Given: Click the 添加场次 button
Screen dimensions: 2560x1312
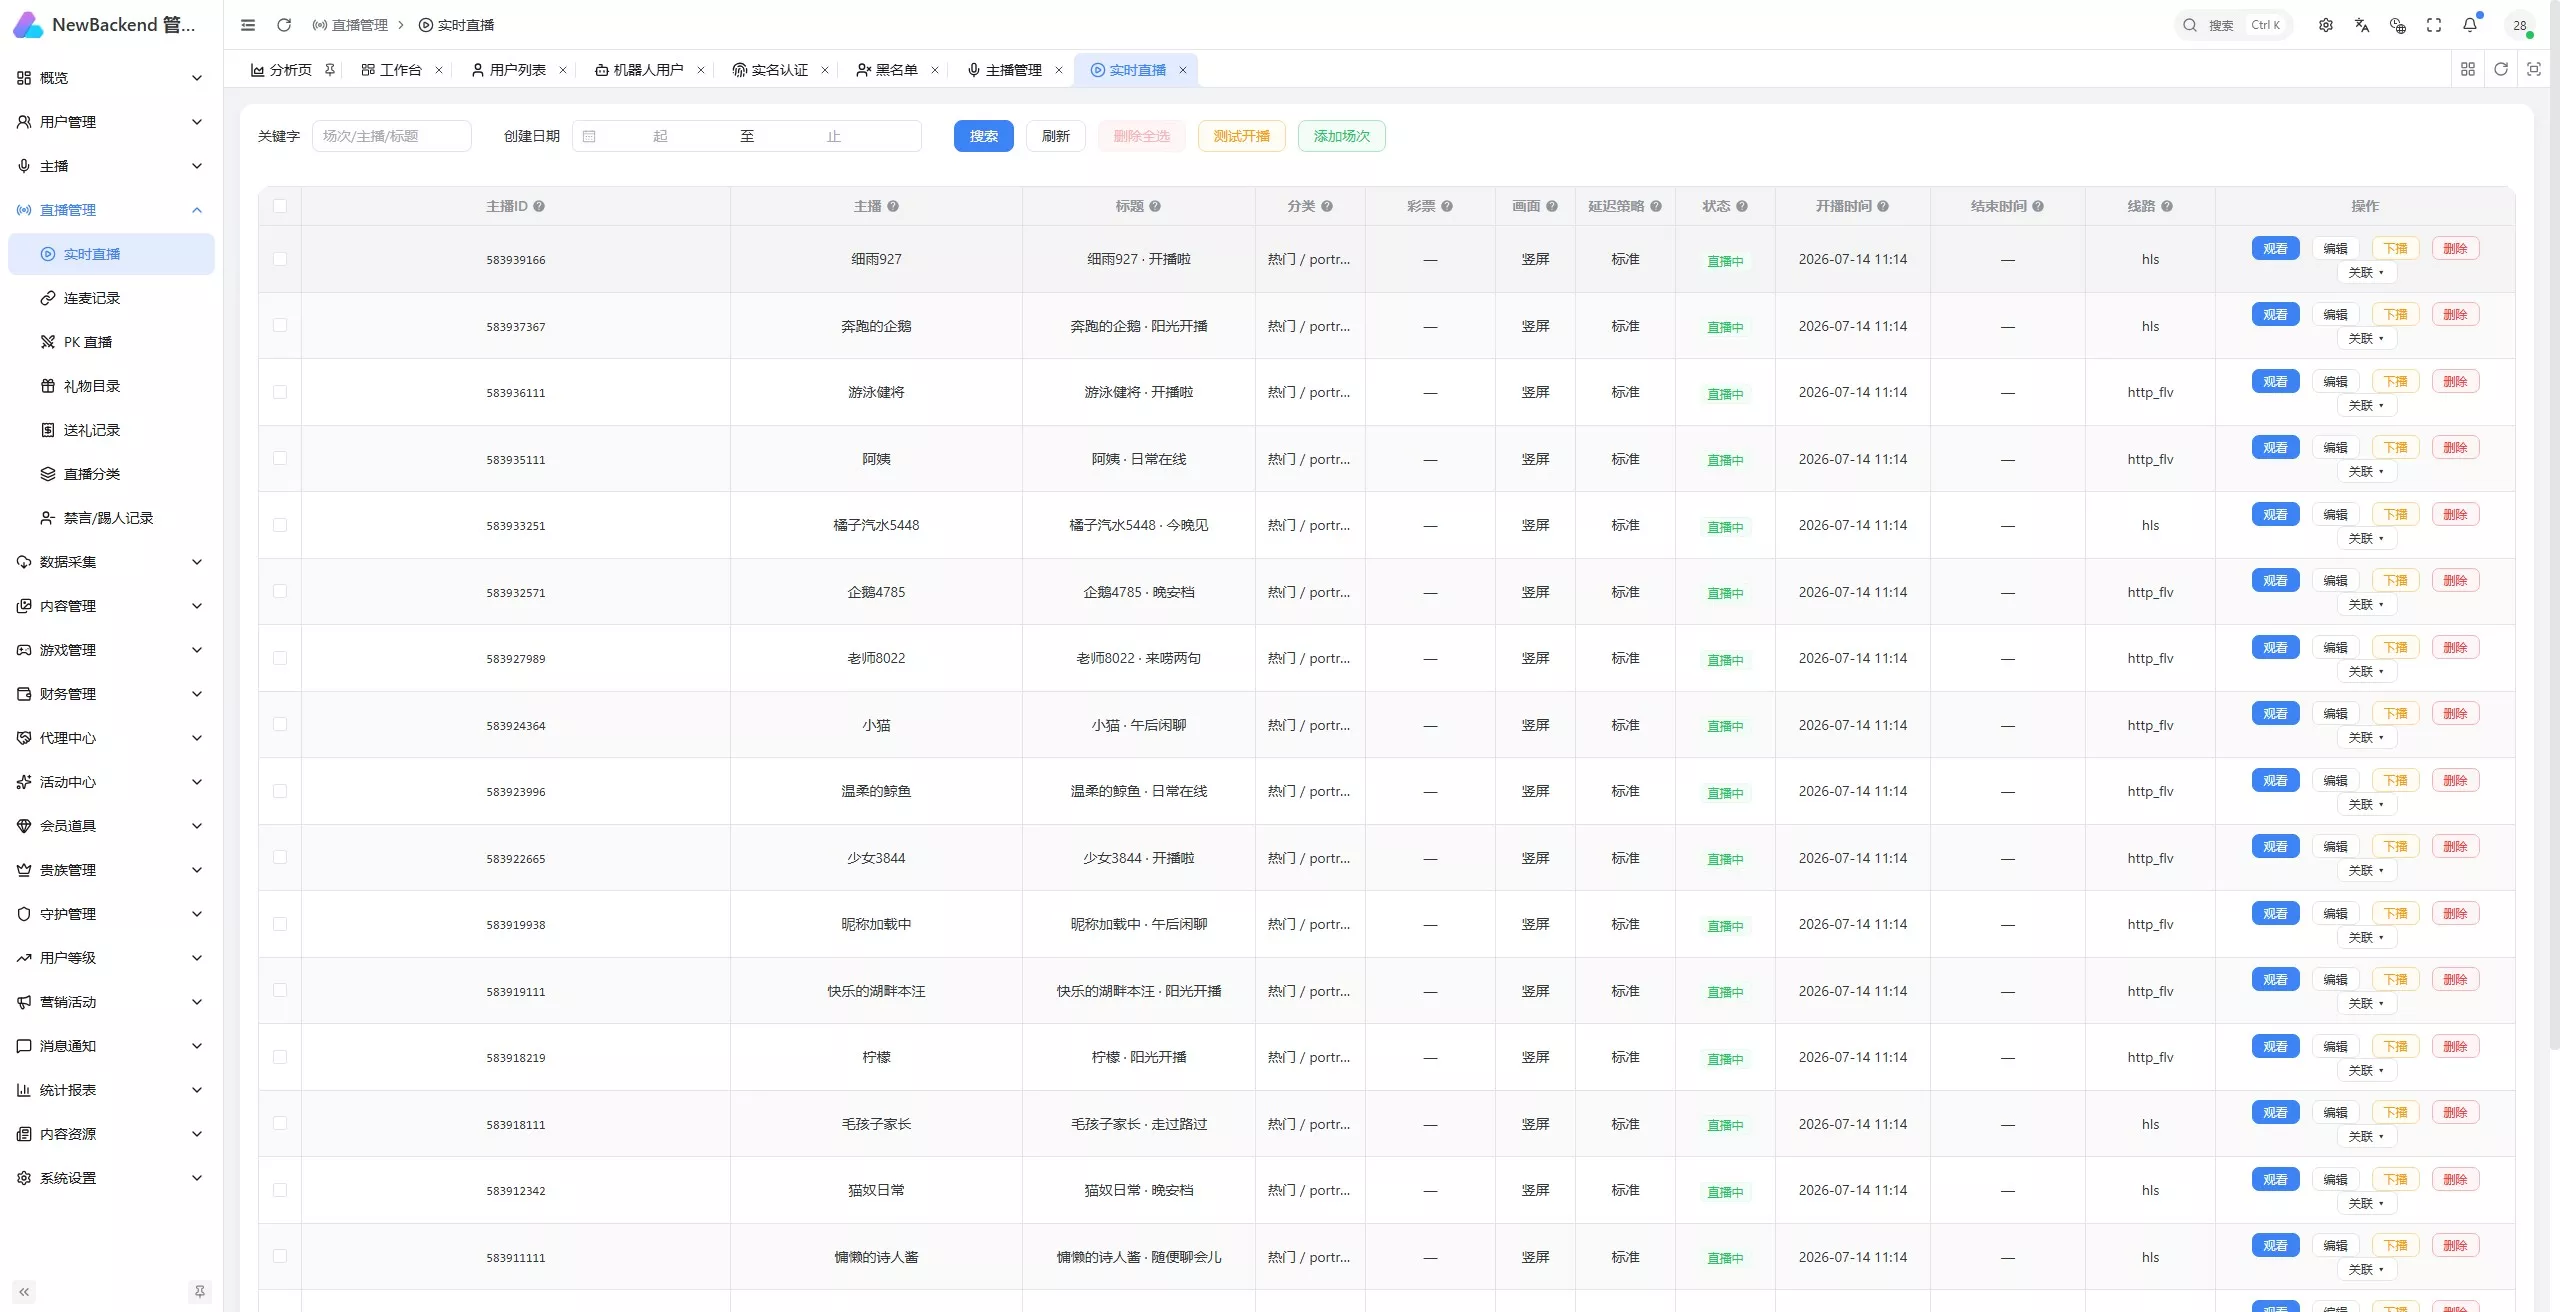Looking at the screenshot, I should pos(1342,136).
